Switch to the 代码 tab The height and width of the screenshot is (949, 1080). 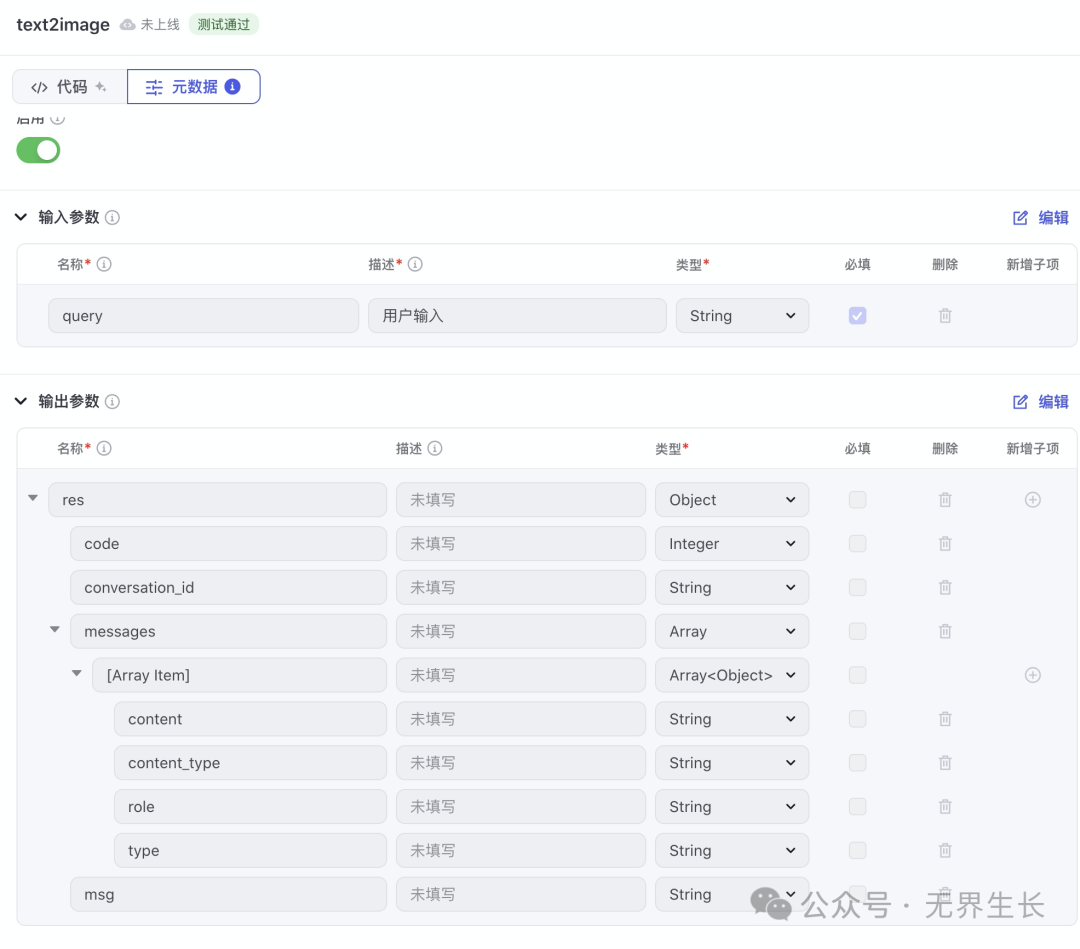[x=69, y=87]
